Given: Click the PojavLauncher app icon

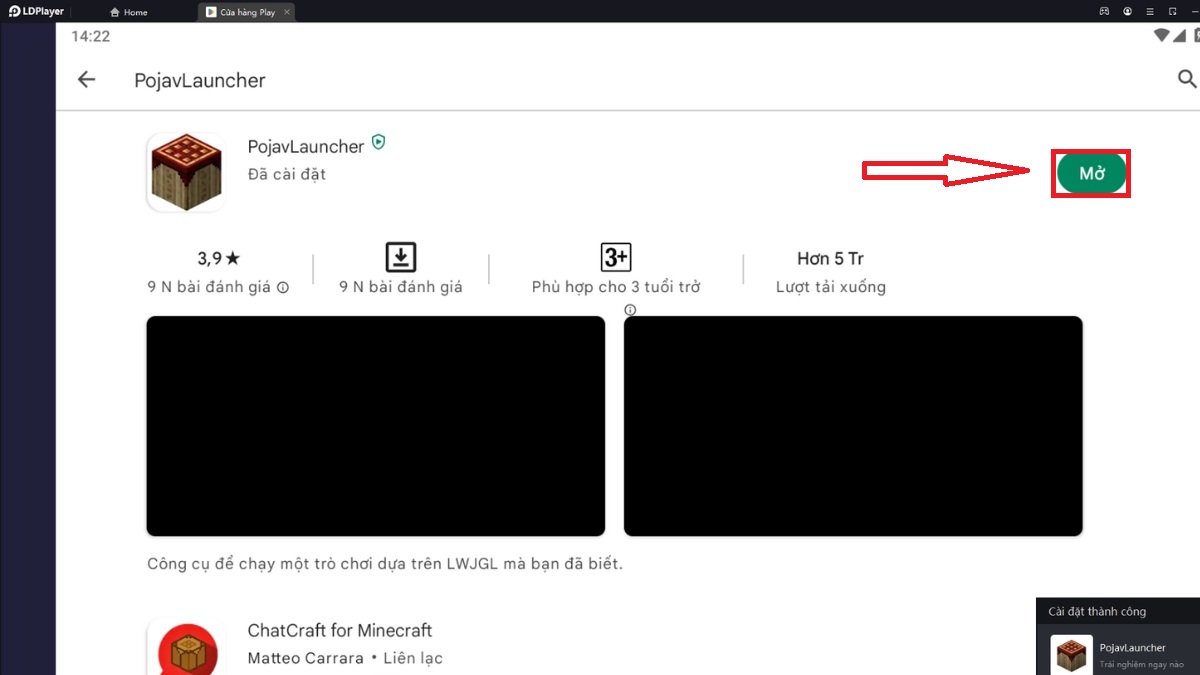Looking at the screenshot, I should (x=185, y=172).
